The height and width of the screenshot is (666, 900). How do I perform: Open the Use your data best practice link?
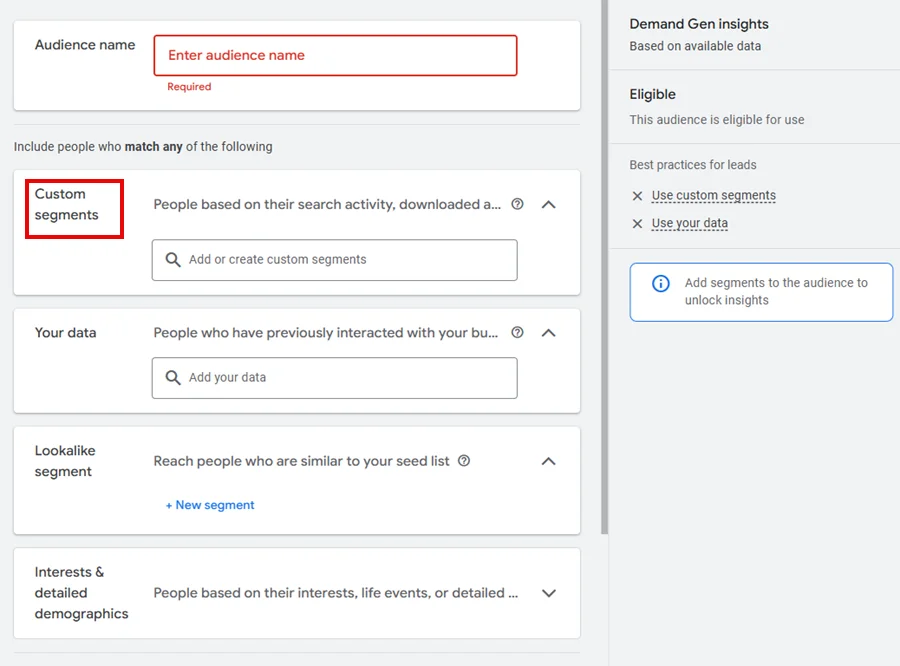tap(689, 224)
